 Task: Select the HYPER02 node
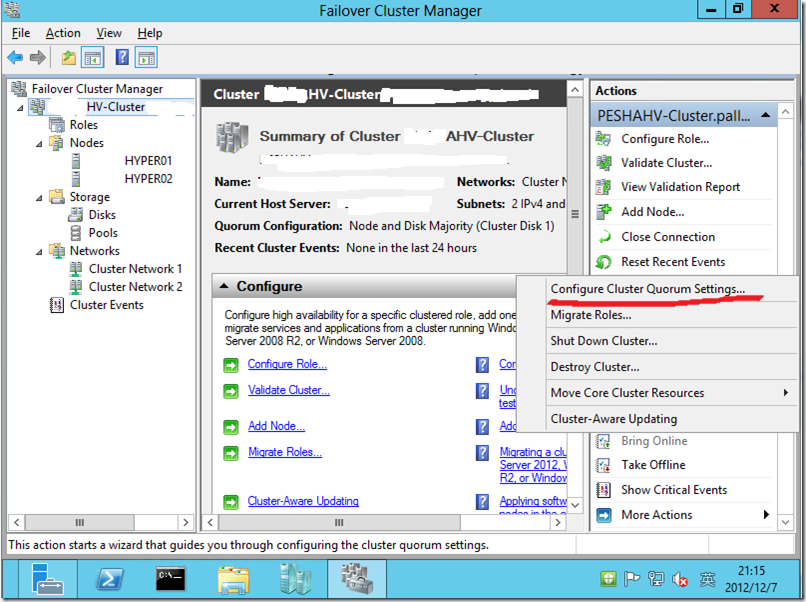pyautogui.click(x=148, y=179)
